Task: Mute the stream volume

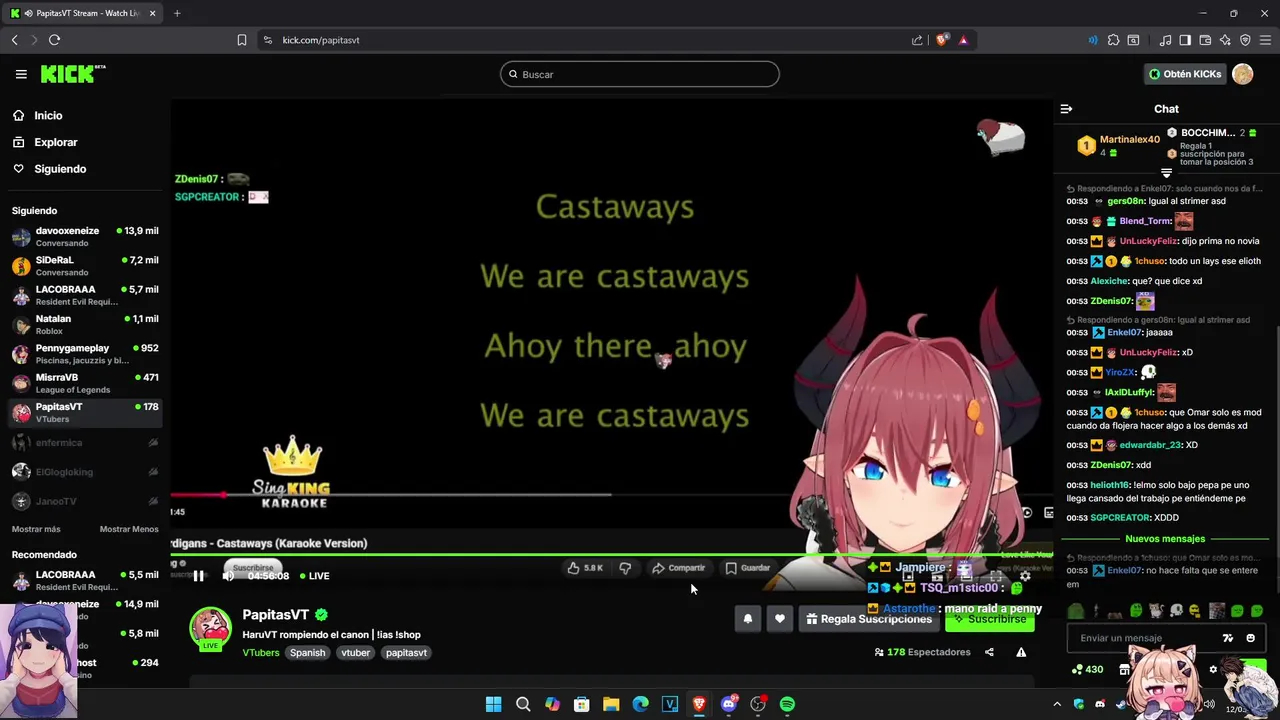Action: pyautogui.click(x=228, y=576)
